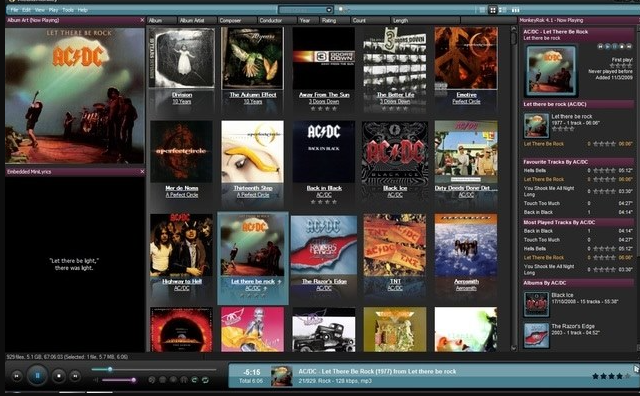Screen dimensions: 640x396
Task: Open the Back in Black album link
Action: click(x=324, y=188)
